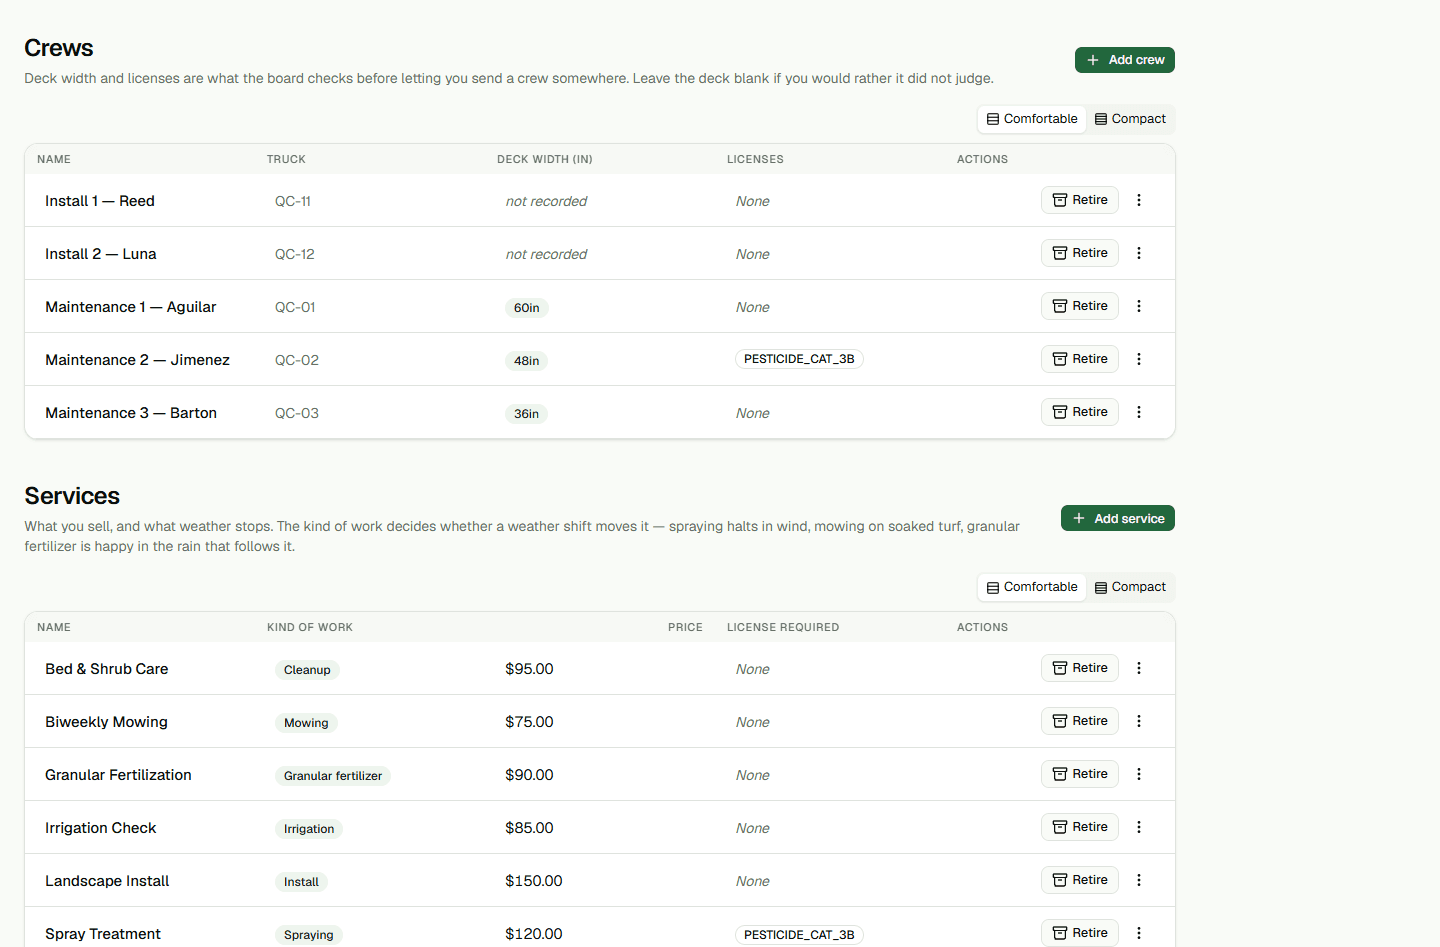Open more options for Install 1 — Reed

(1139, 200)
